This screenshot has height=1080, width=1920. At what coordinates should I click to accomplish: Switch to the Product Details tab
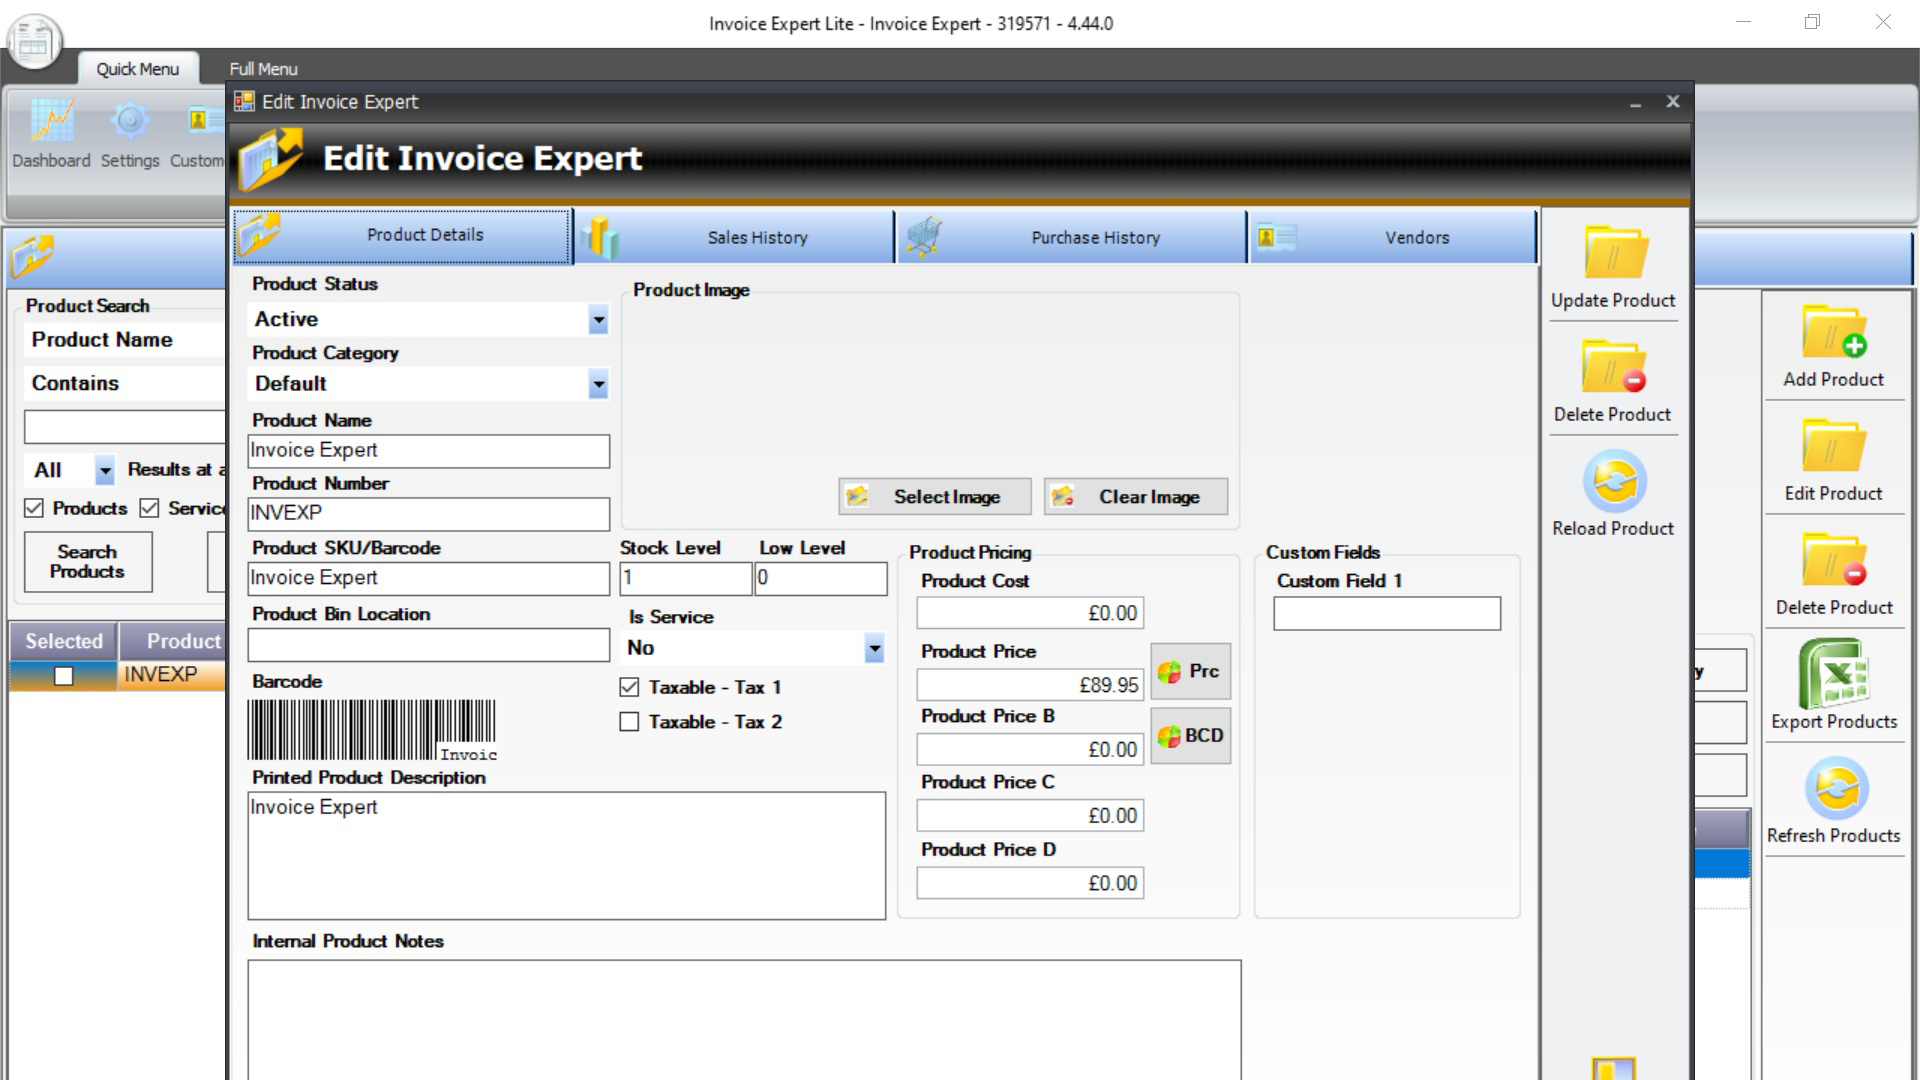click(x=402, y=236)
